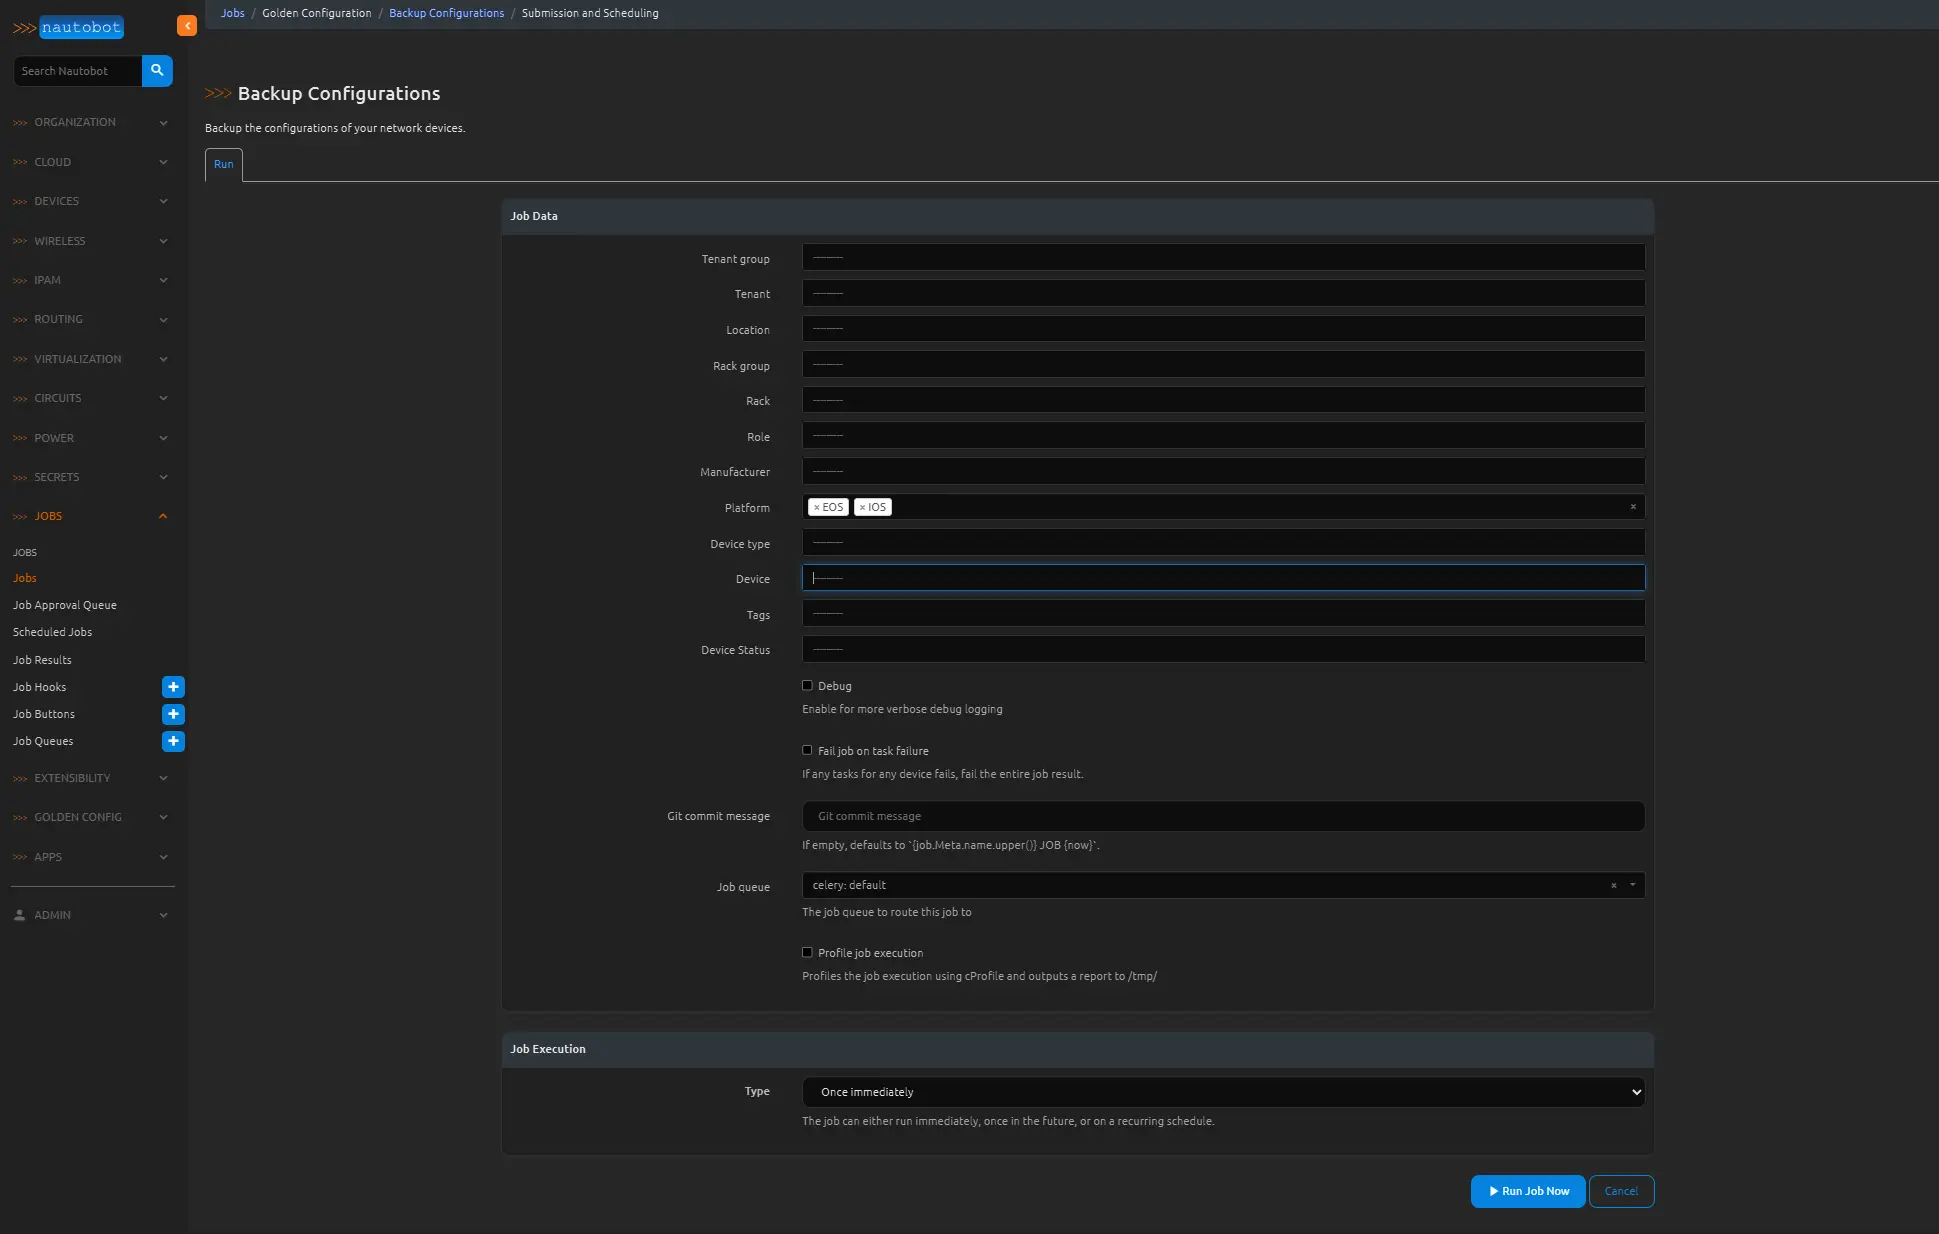
Task: Enable the Debug checkbox
Action: [x=807, y=686]
